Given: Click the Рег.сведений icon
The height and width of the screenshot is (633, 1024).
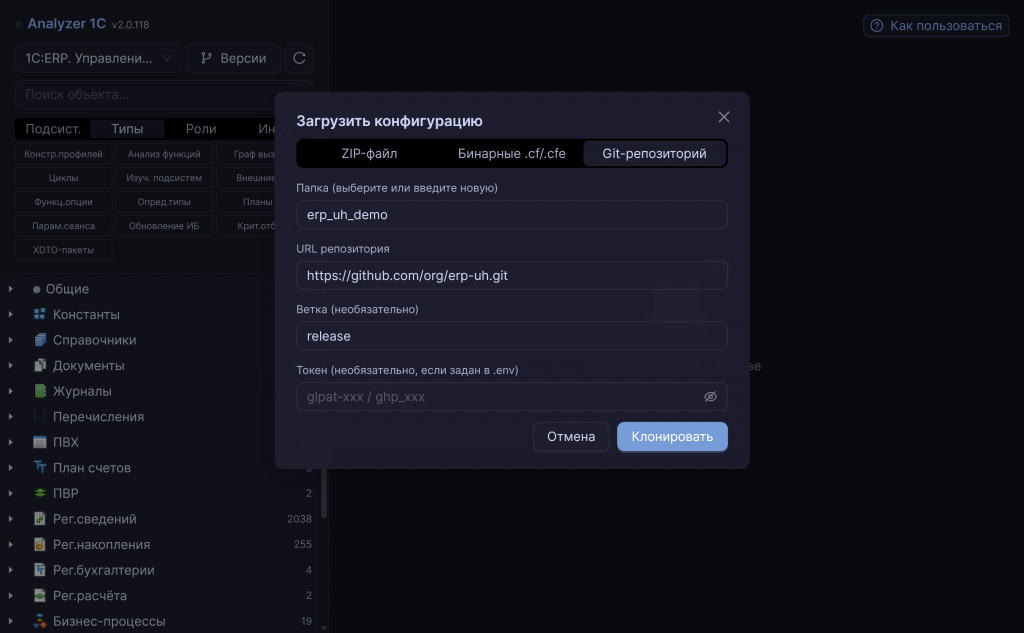Looking at the screenshot, I should (40, 519).
